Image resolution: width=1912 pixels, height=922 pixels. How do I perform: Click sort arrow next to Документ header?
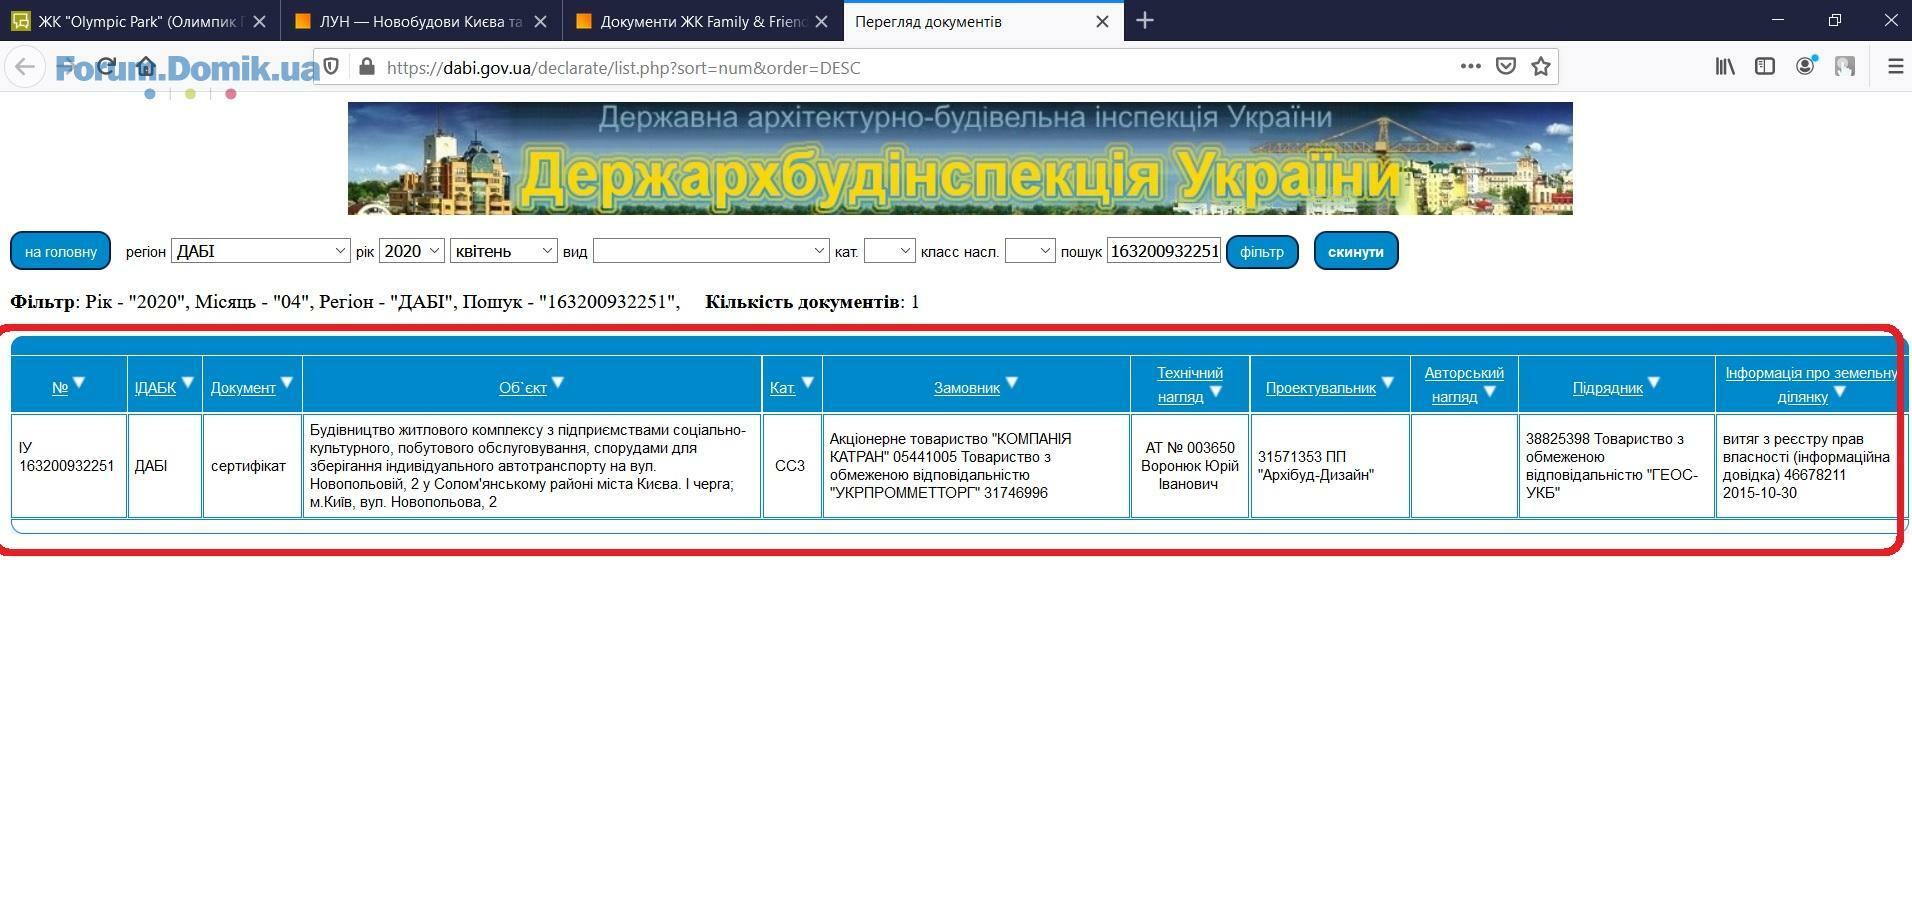click(x=287, y=382)
